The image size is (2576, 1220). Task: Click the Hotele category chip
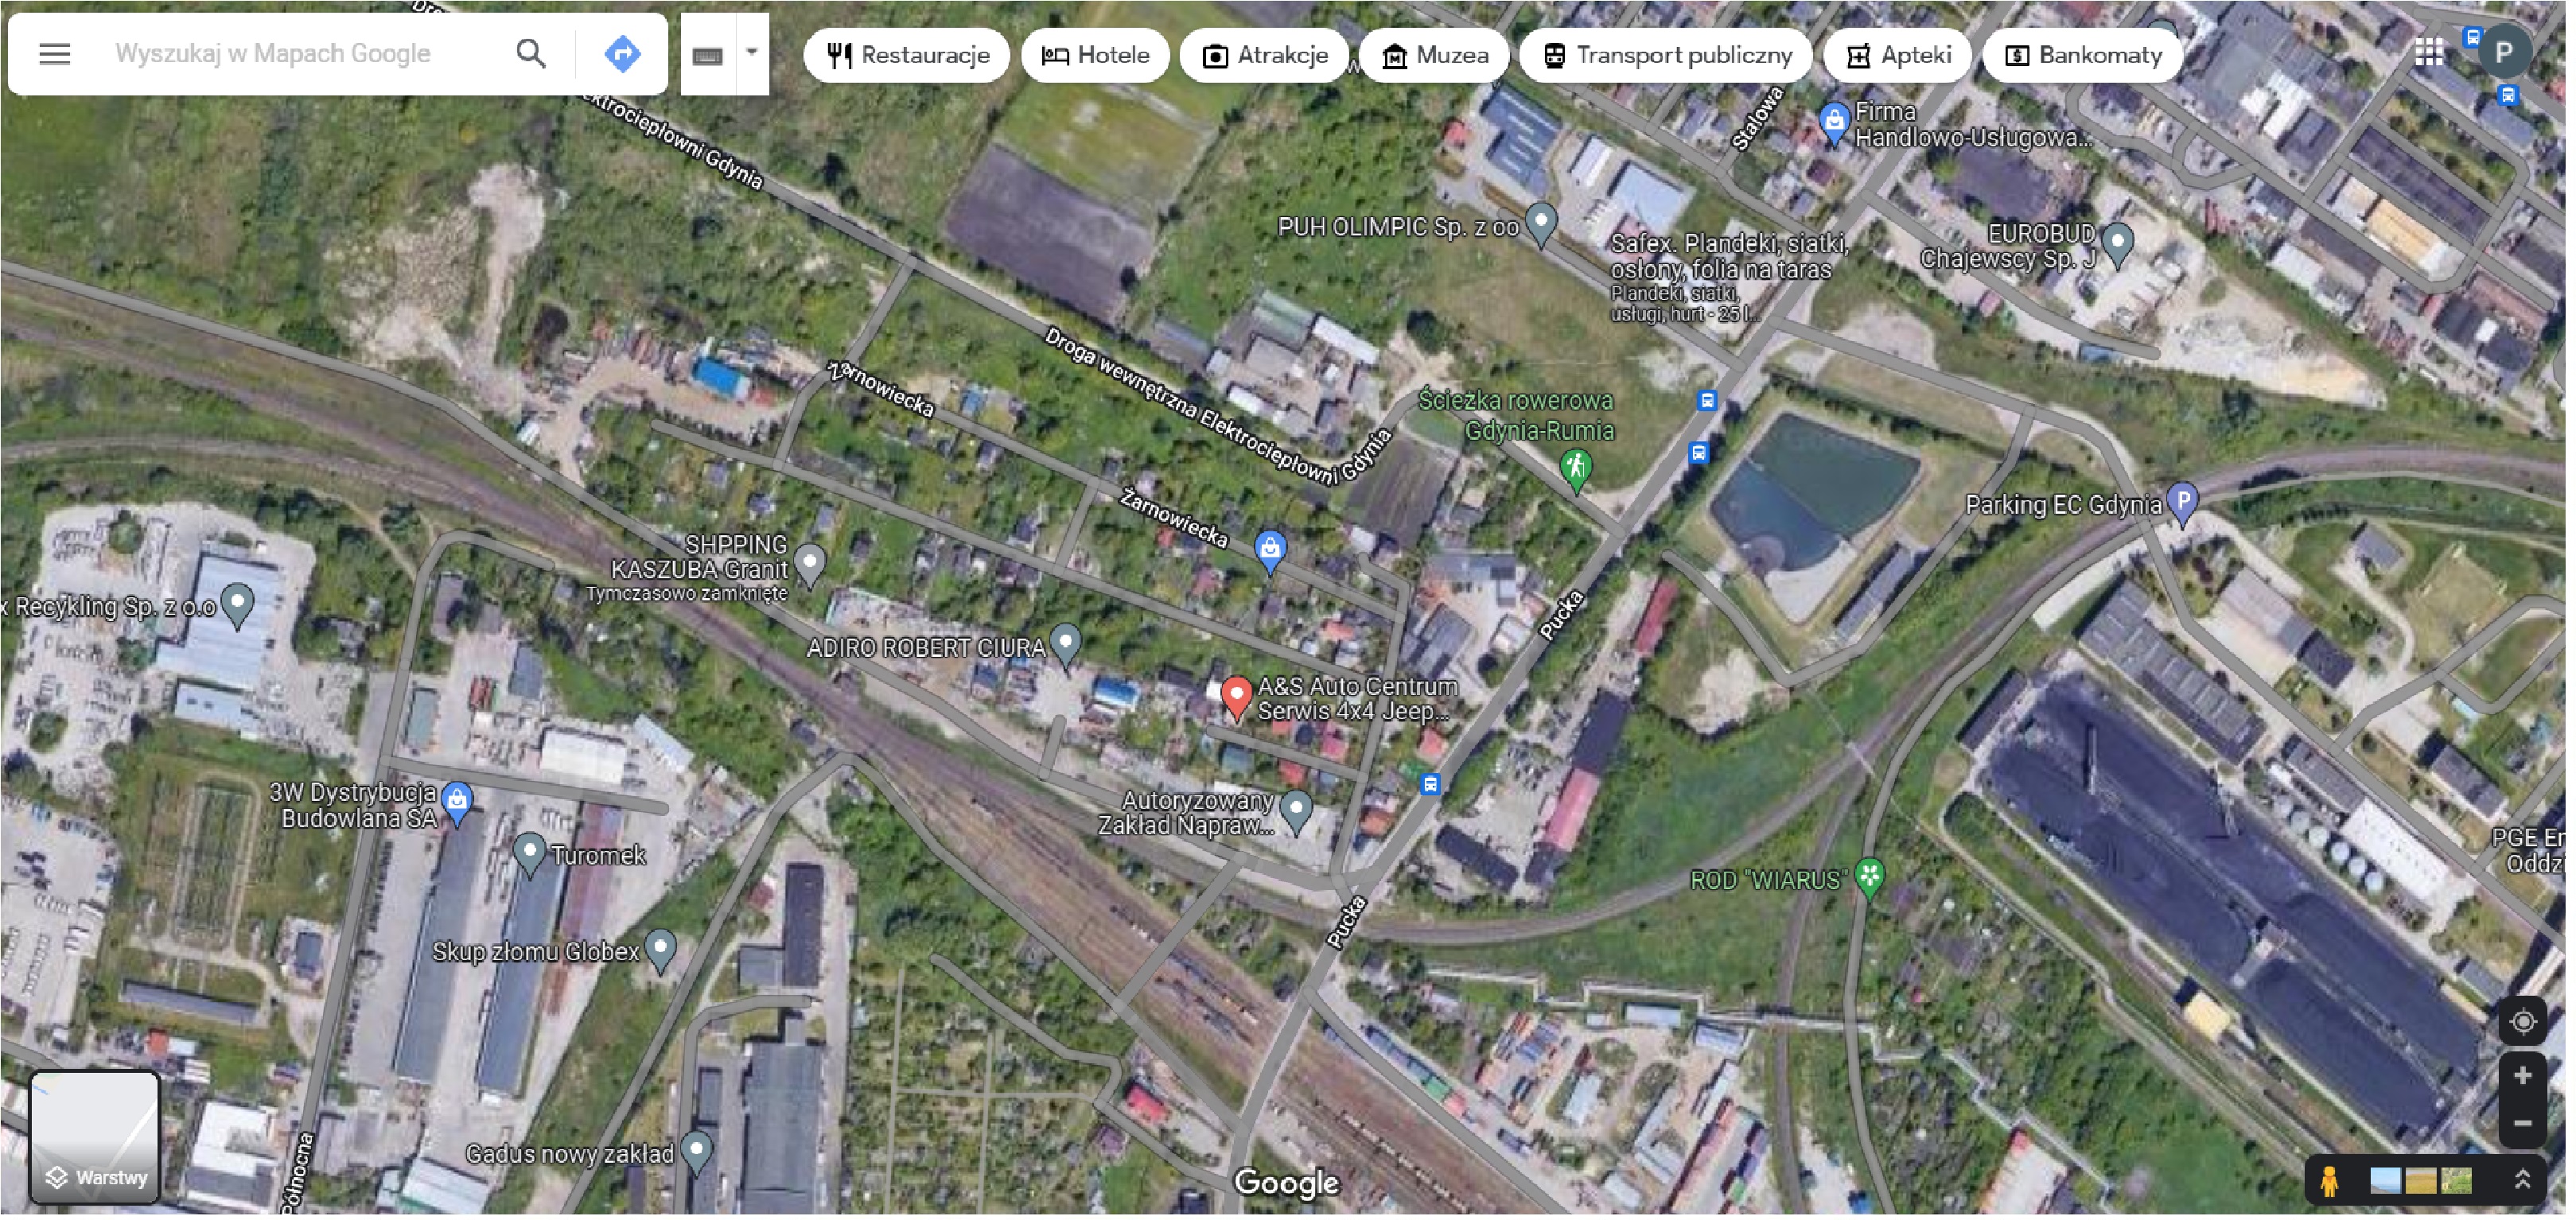1095,55
